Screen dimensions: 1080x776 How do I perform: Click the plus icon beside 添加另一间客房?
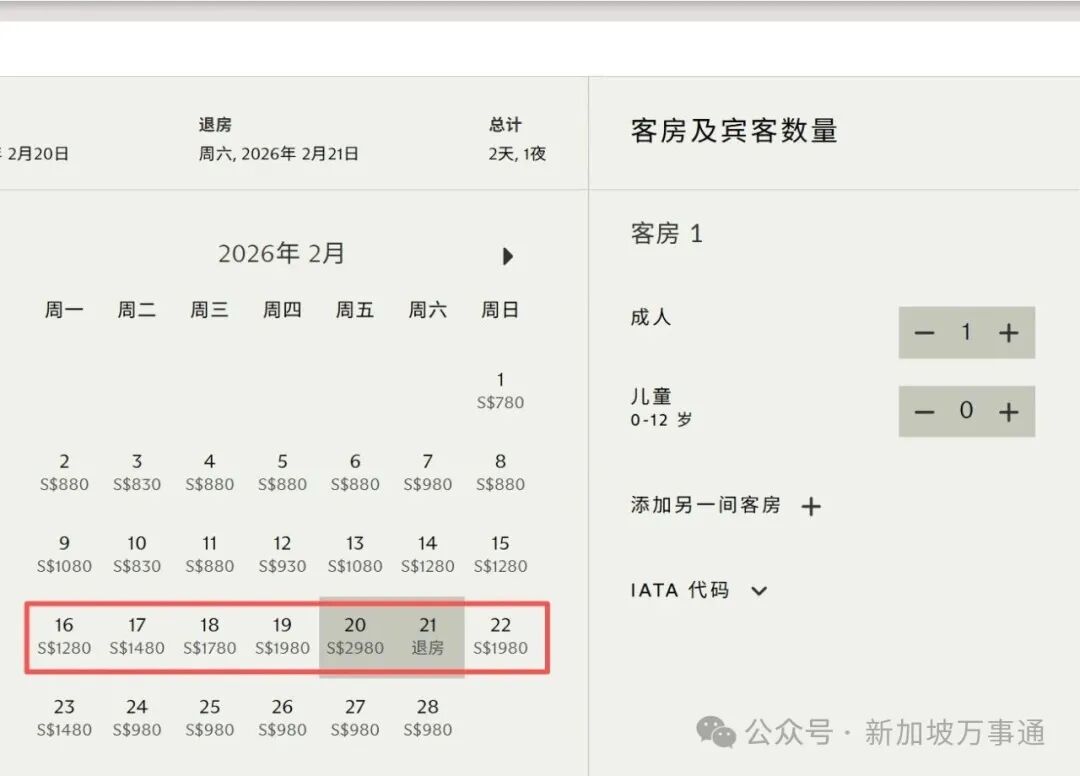click(x=811, y=507)
